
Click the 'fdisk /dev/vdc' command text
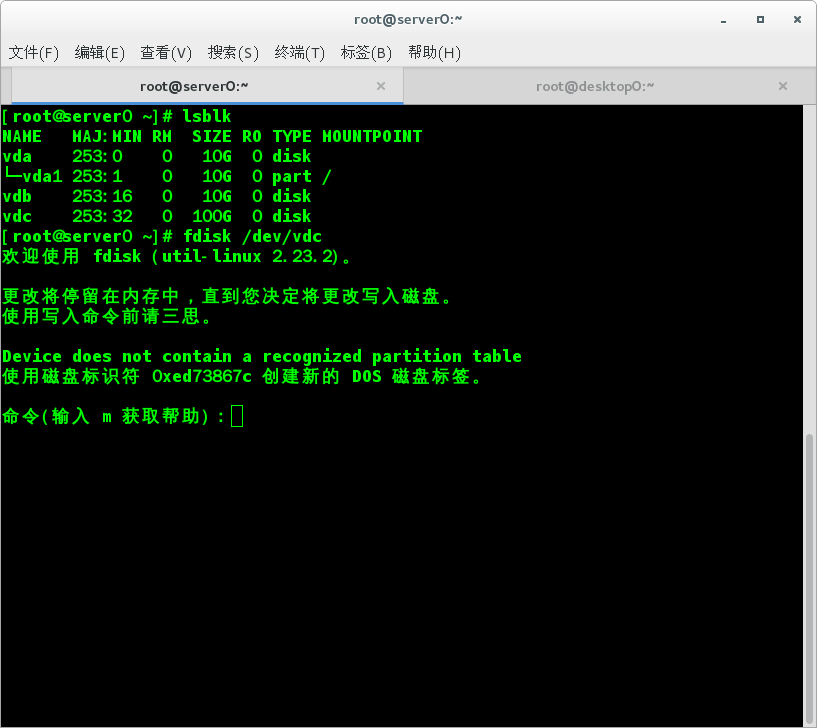[252, 237]
